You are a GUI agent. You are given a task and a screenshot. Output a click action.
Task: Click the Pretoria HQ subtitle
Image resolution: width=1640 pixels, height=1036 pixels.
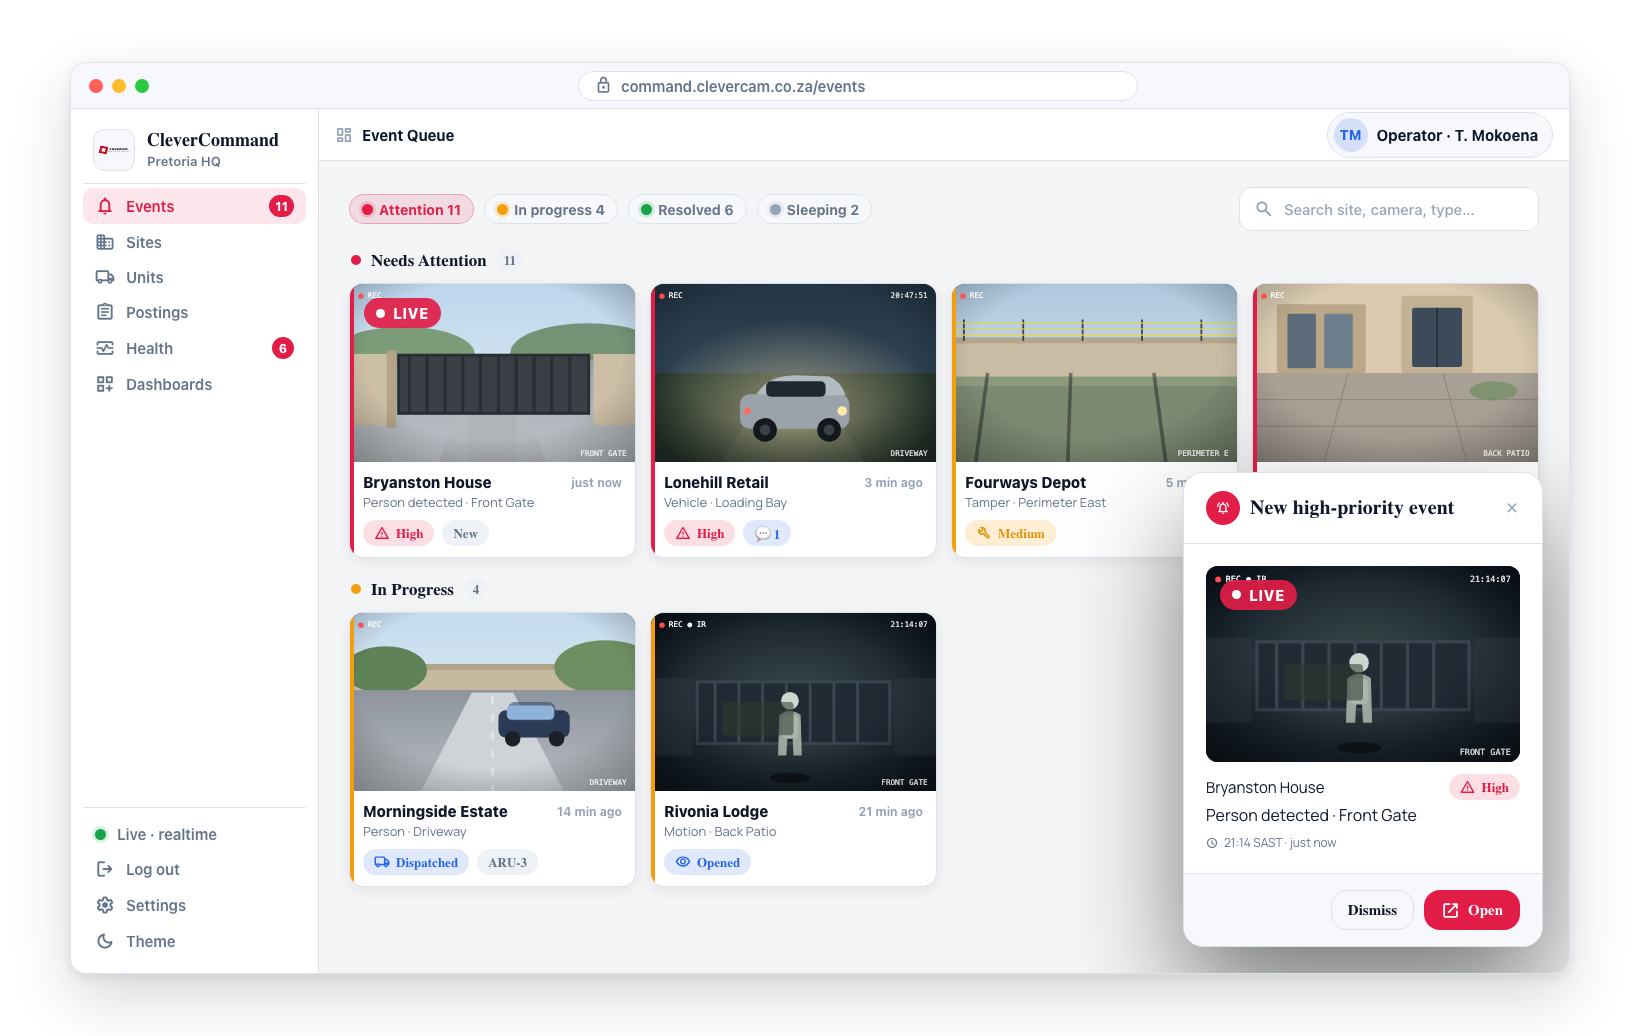point(184,161)
